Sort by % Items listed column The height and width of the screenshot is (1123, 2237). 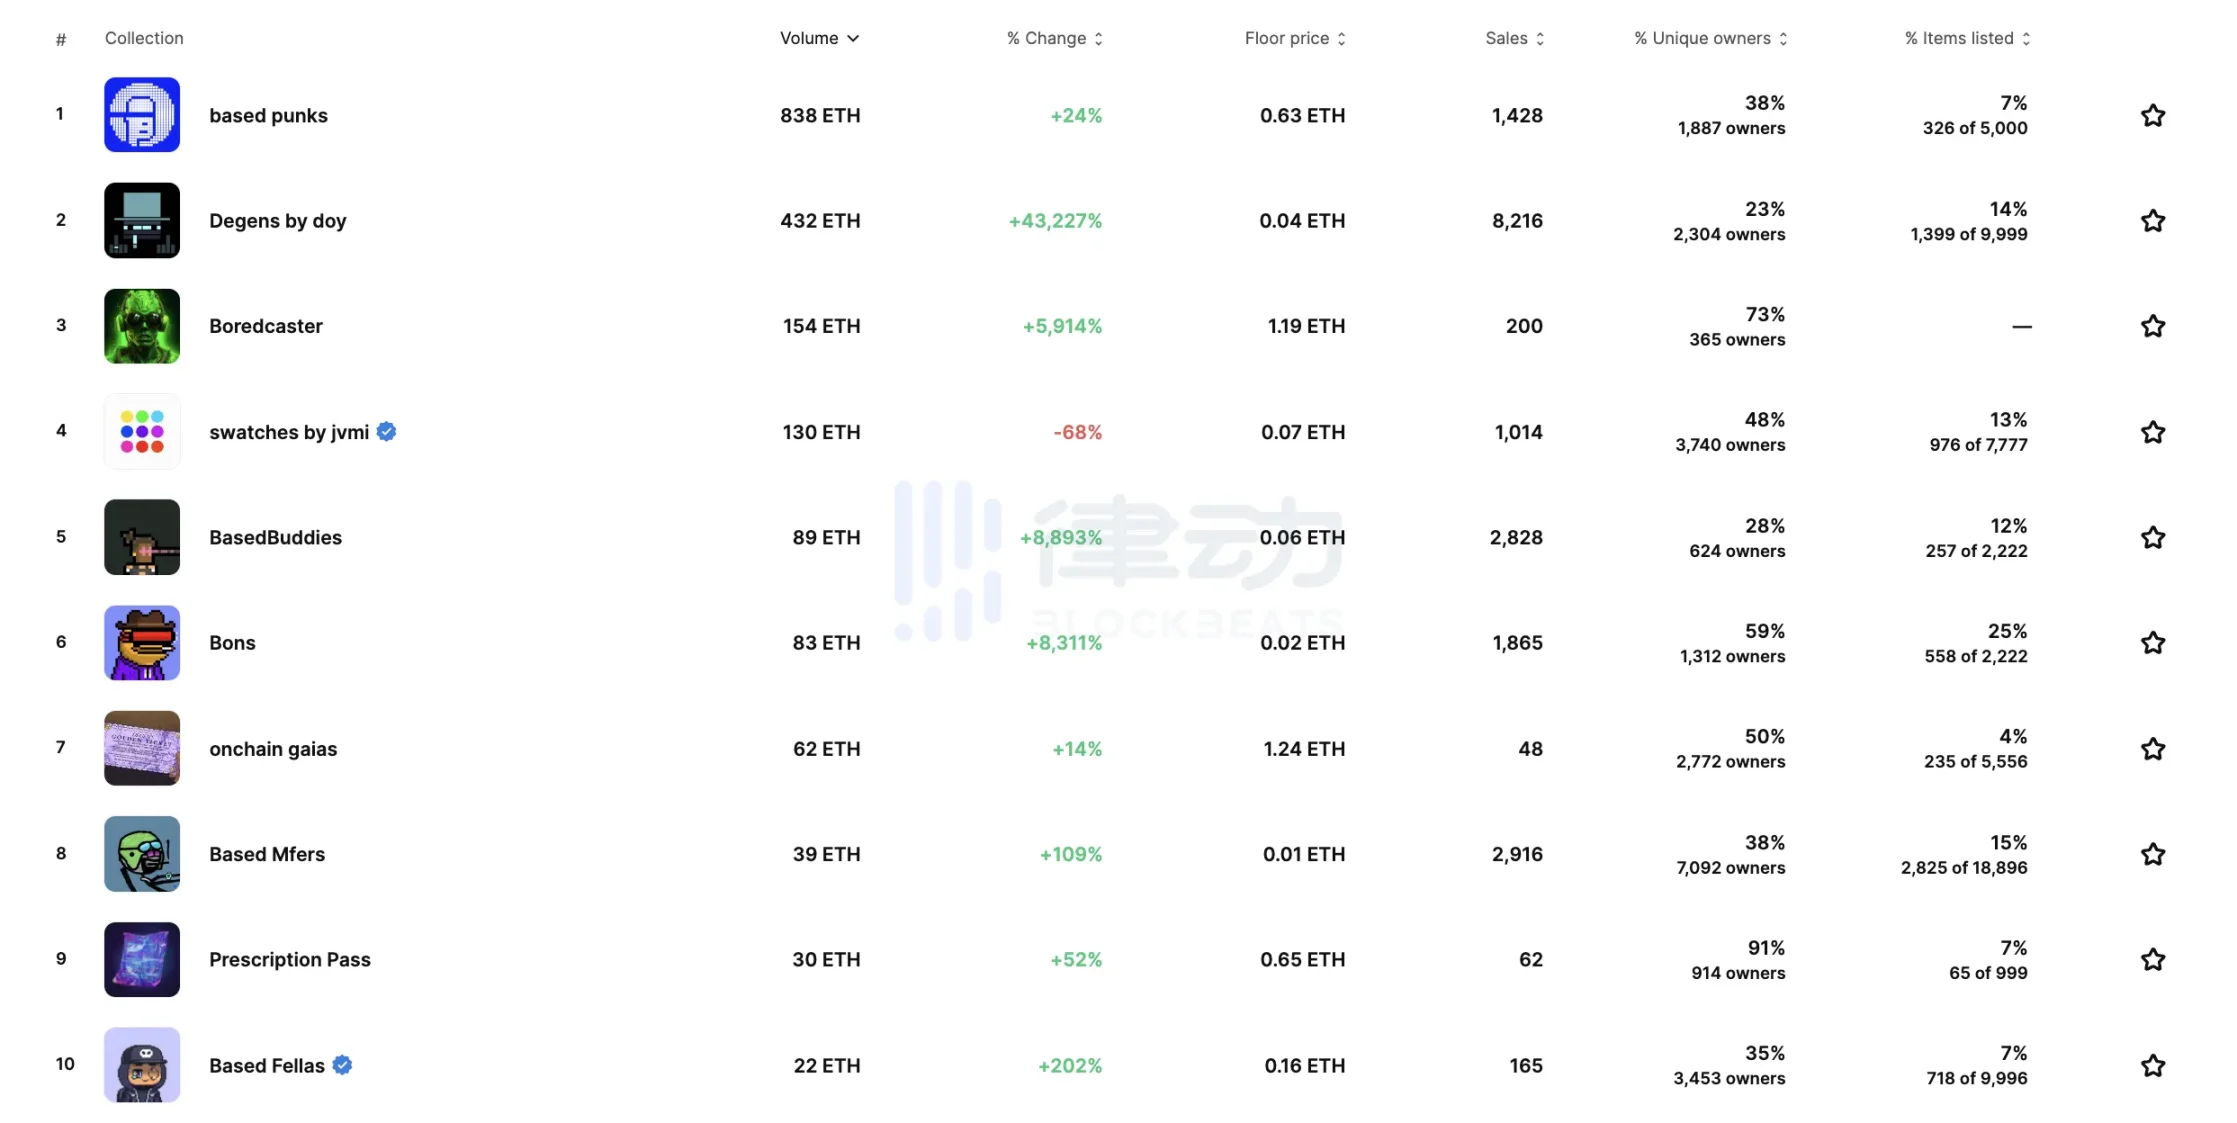tap(1967, 38)
